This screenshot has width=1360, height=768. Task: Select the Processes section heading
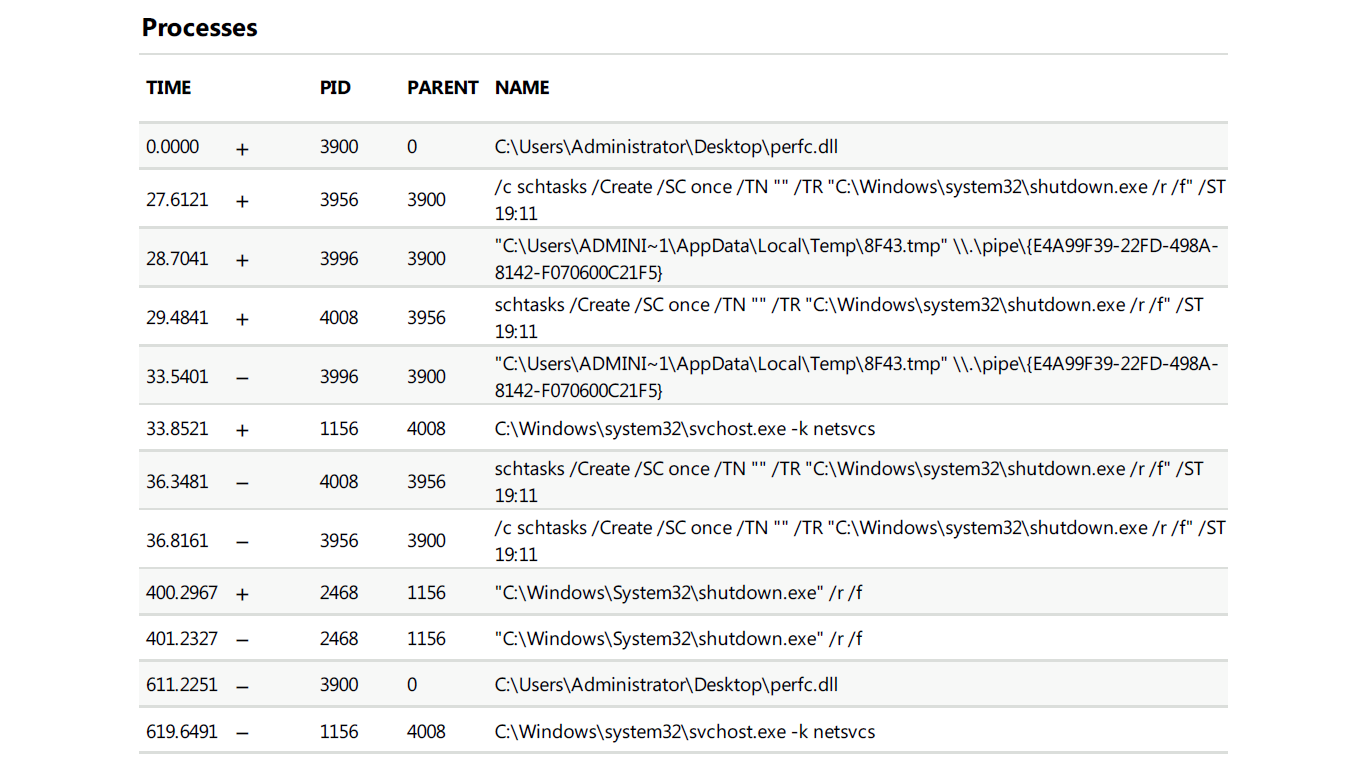coord(199,28)
